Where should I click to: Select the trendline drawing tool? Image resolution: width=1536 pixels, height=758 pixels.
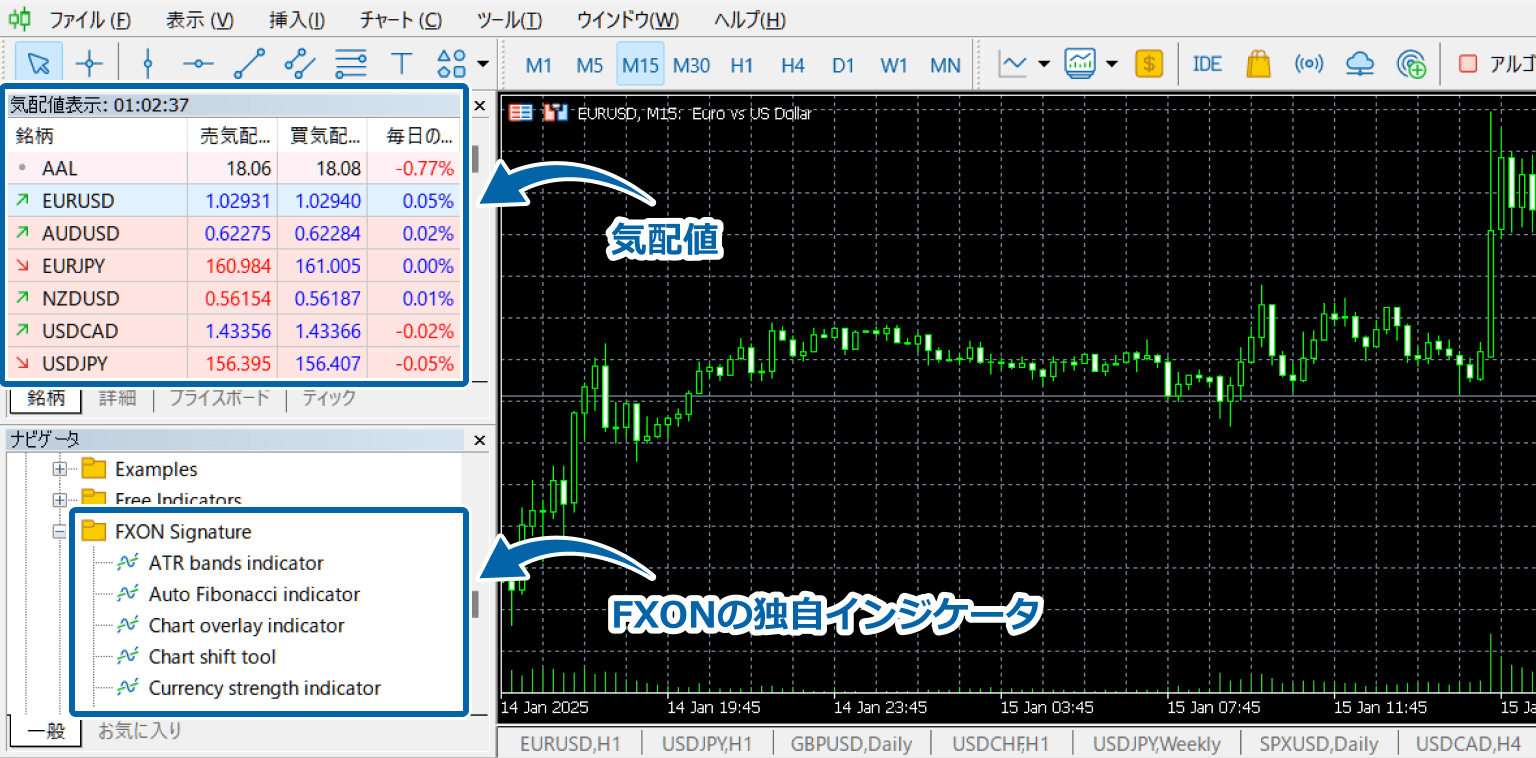point(249,64)
